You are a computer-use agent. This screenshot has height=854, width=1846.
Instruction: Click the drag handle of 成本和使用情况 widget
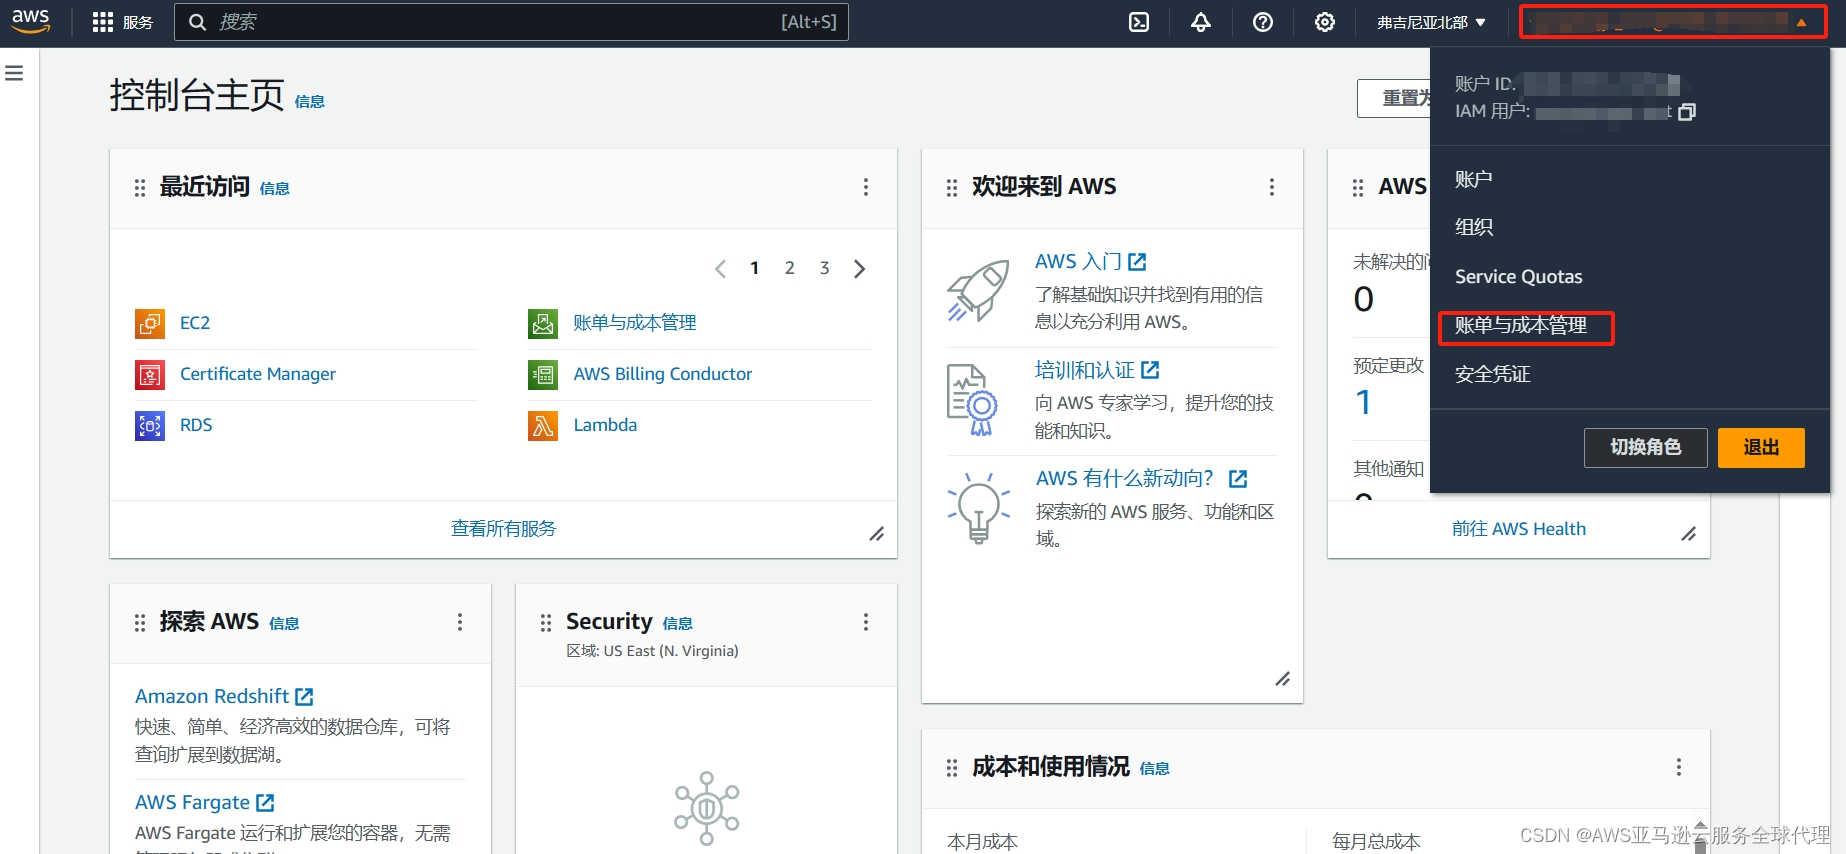click(x=952, y=768)
